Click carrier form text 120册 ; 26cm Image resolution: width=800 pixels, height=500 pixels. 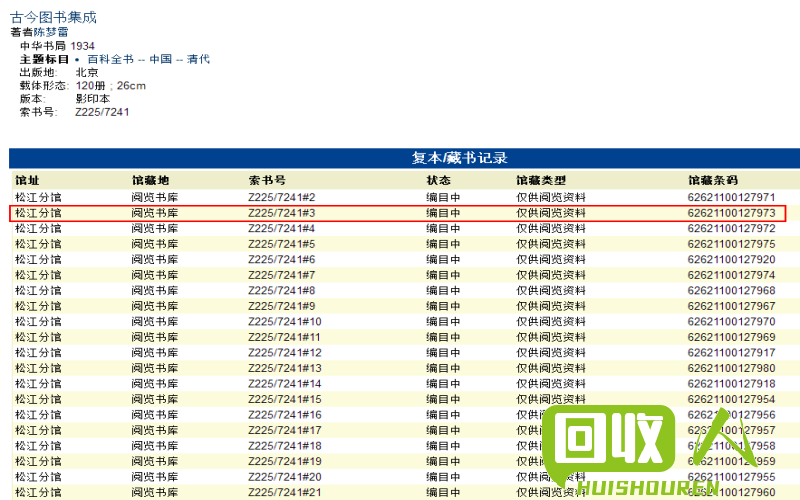(x=111, y=86)
